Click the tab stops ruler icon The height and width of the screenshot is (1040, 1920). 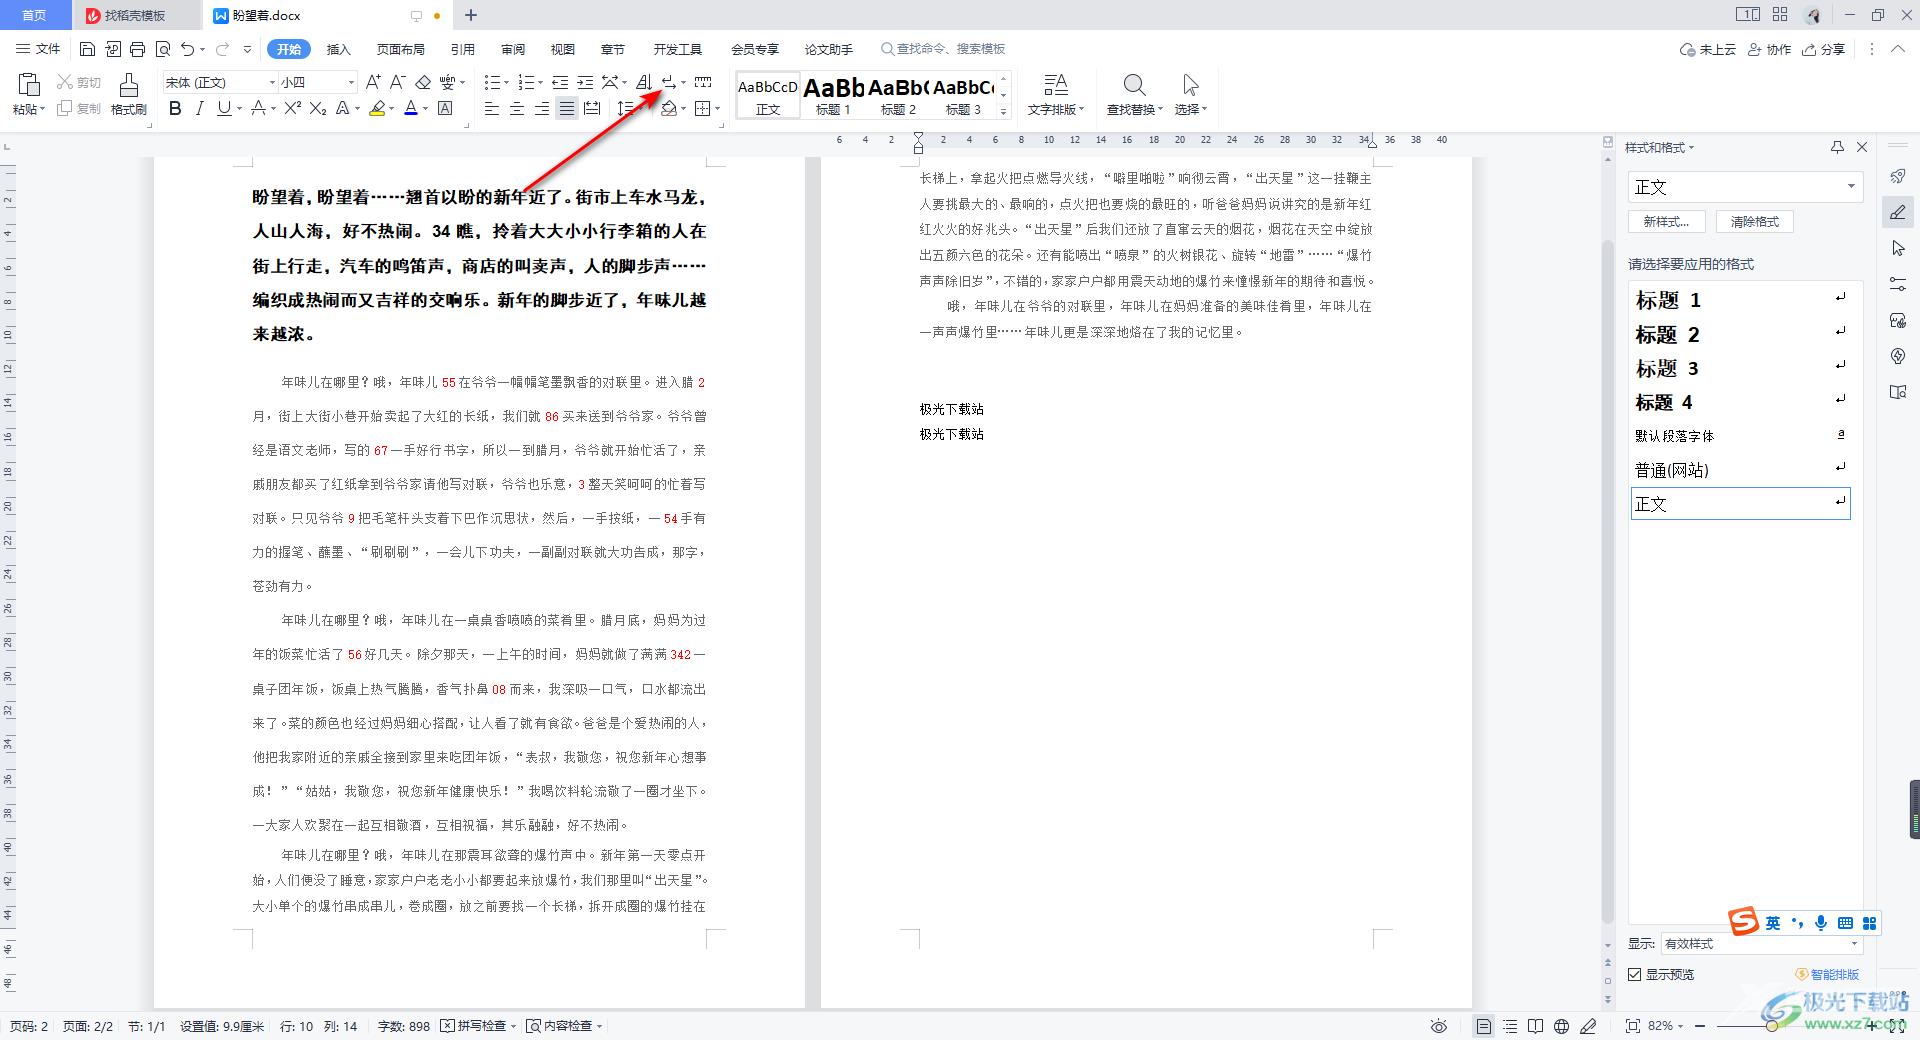pos(703,82)
